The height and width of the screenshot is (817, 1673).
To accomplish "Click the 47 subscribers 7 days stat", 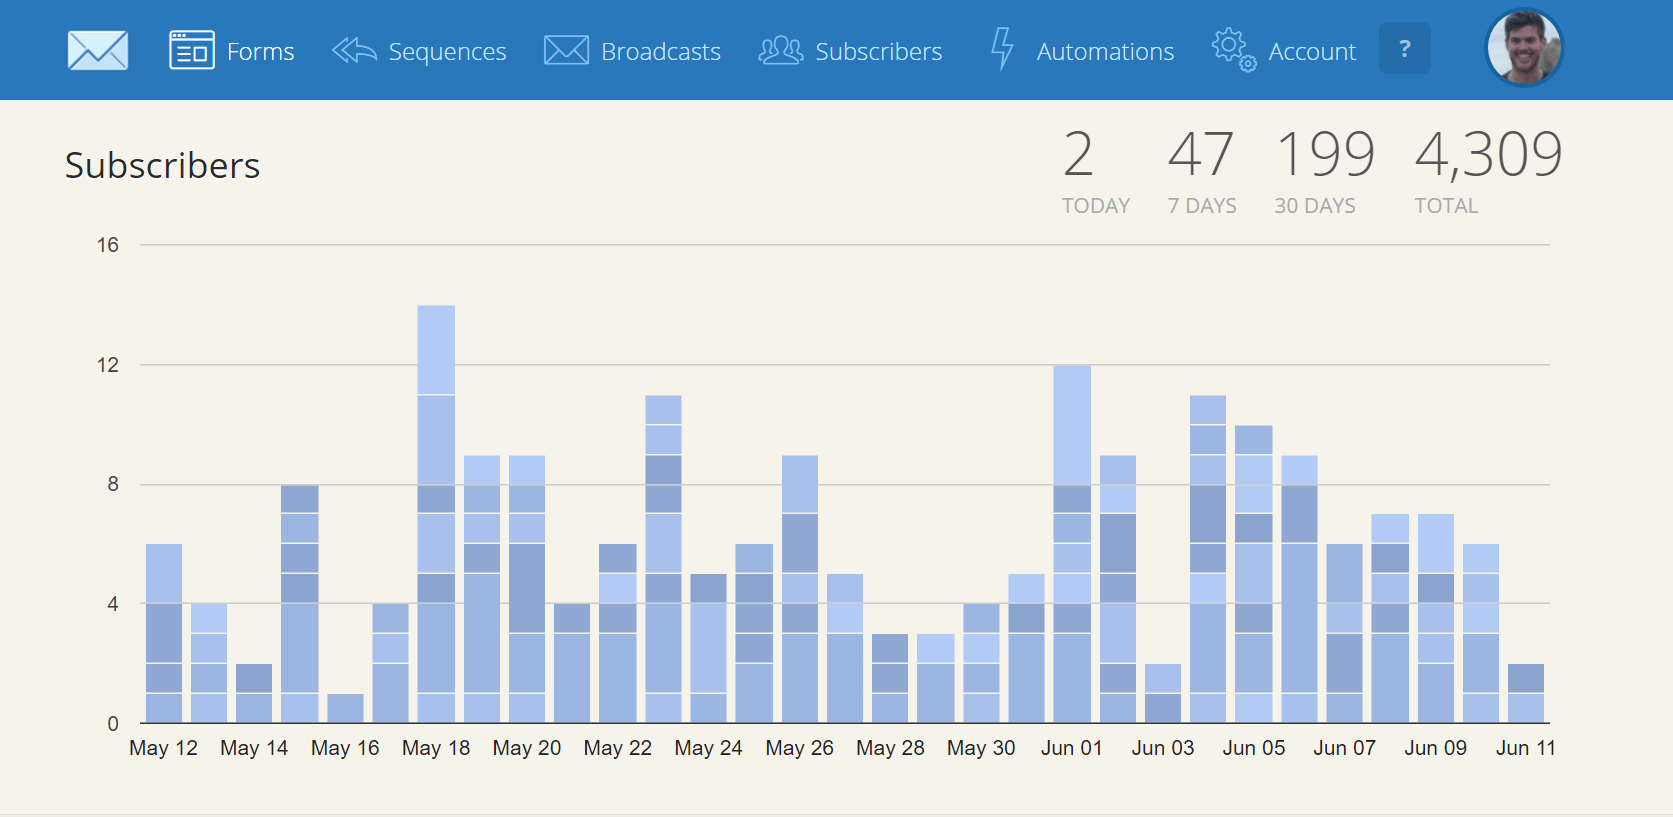I will [x=1201, y=155].
